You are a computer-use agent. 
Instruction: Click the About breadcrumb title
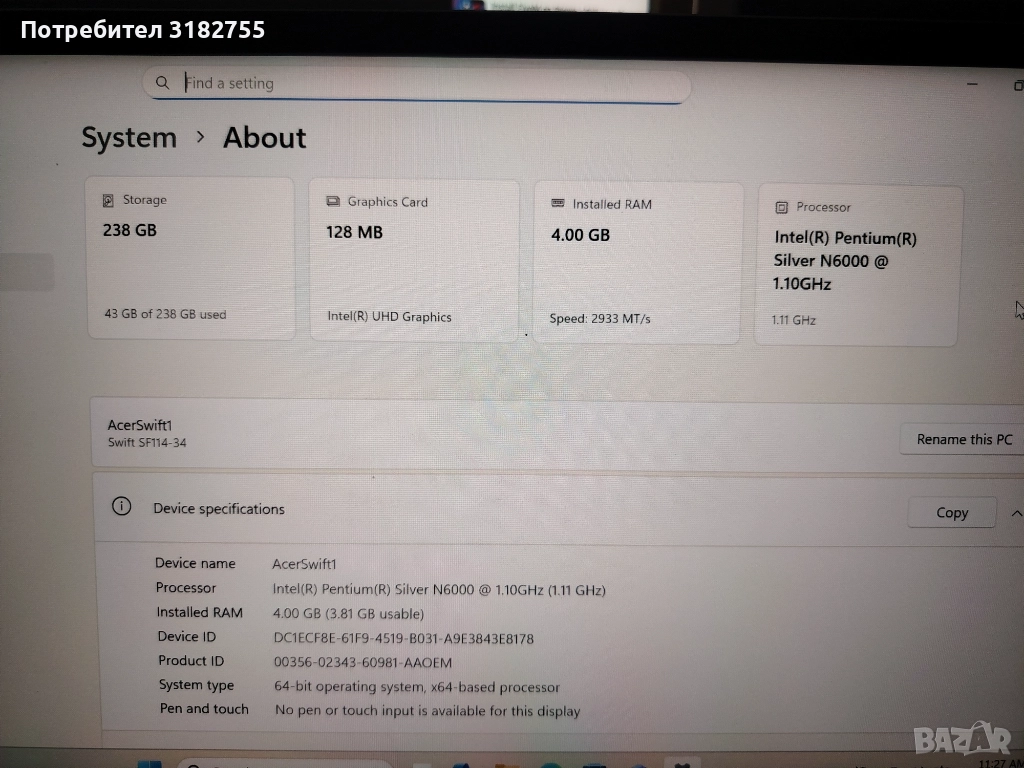[x=264, y=138]
